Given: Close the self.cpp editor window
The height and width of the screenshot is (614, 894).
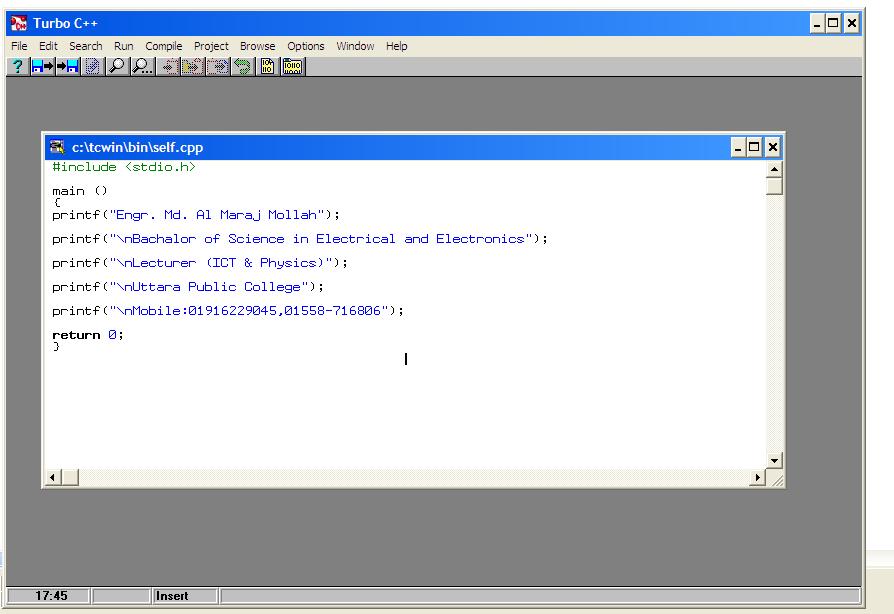Looking at the screenshot, I should 773,148.
